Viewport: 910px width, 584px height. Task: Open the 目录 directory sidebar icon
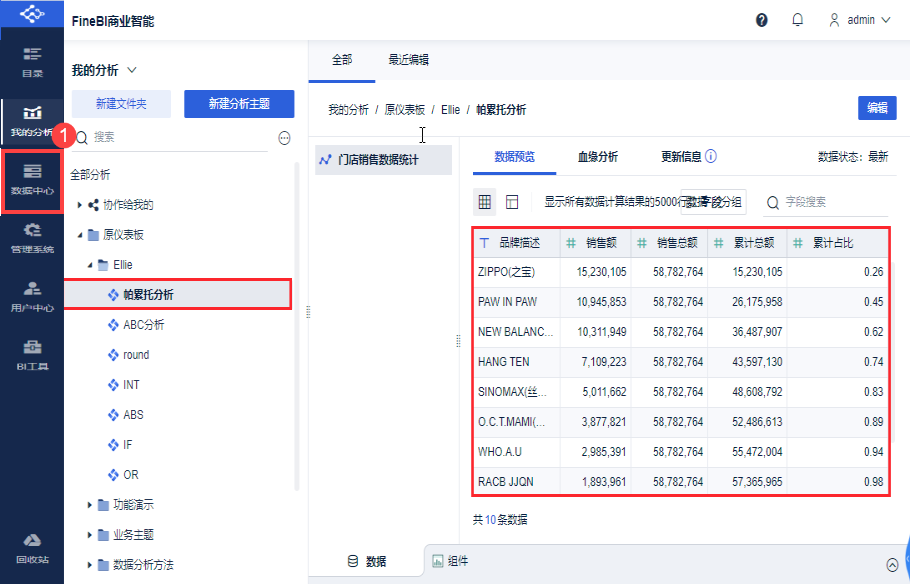pyautogui.click(x=32, y=62)
